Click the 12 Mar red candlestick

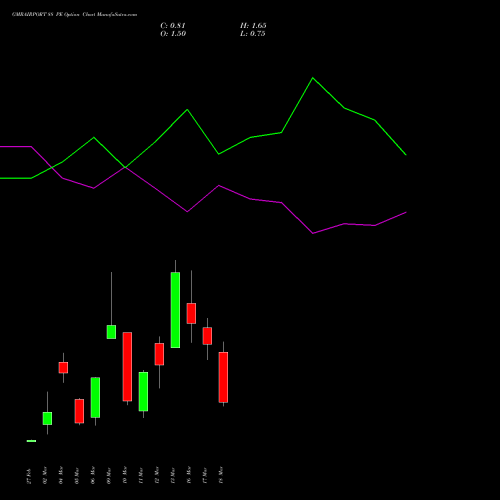(159, 354)
